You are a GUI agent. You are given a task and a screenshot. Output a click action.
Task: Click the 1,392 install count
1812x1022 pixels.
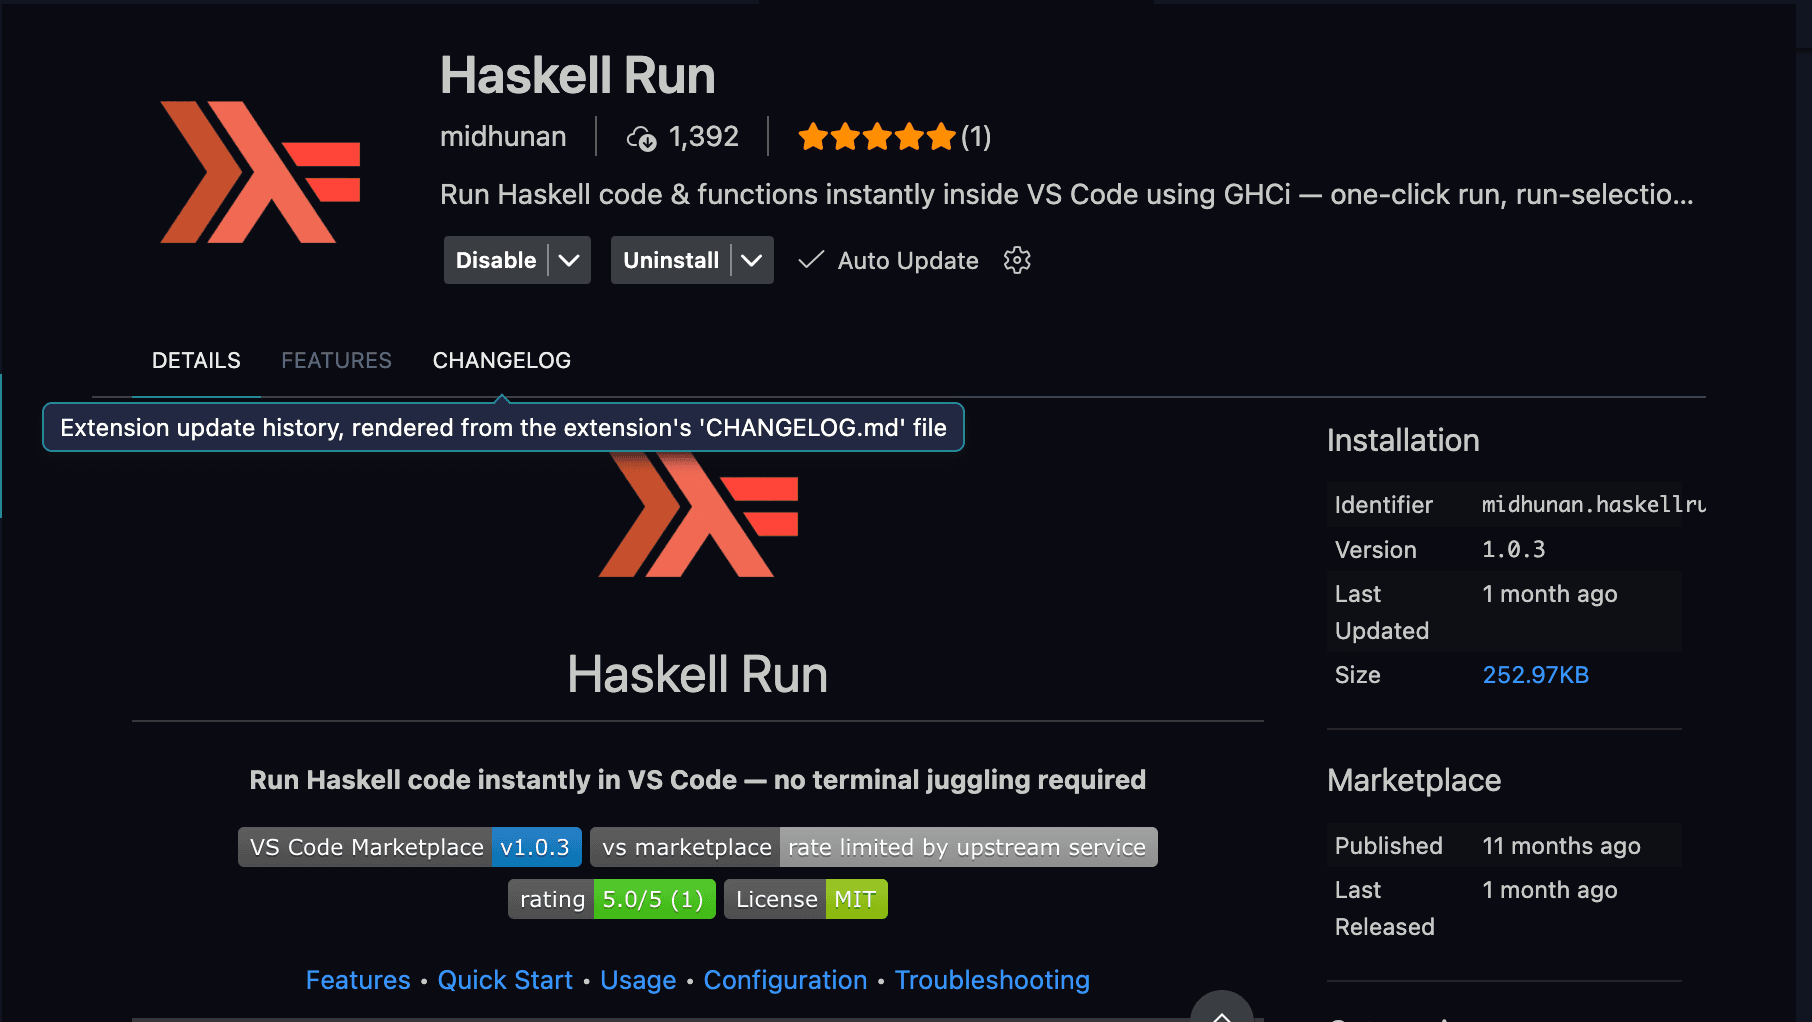[x=704, y=137]
